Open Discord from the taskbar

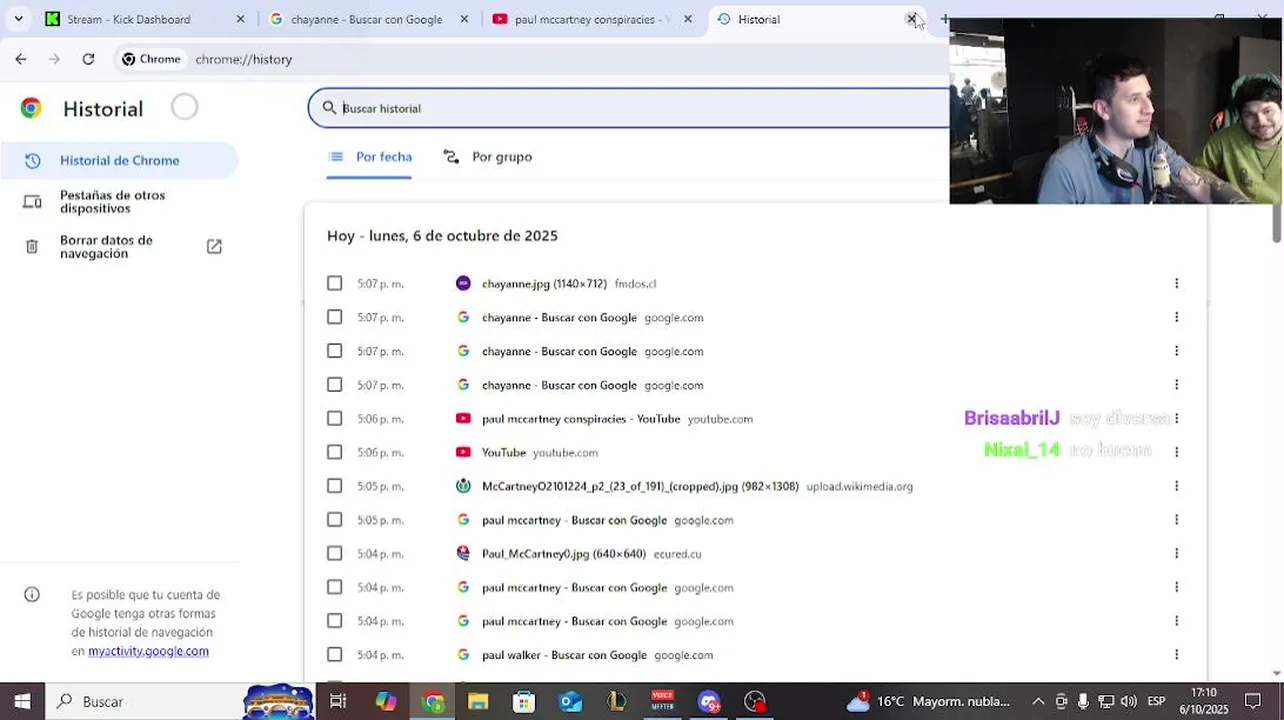tap(709, 701)
